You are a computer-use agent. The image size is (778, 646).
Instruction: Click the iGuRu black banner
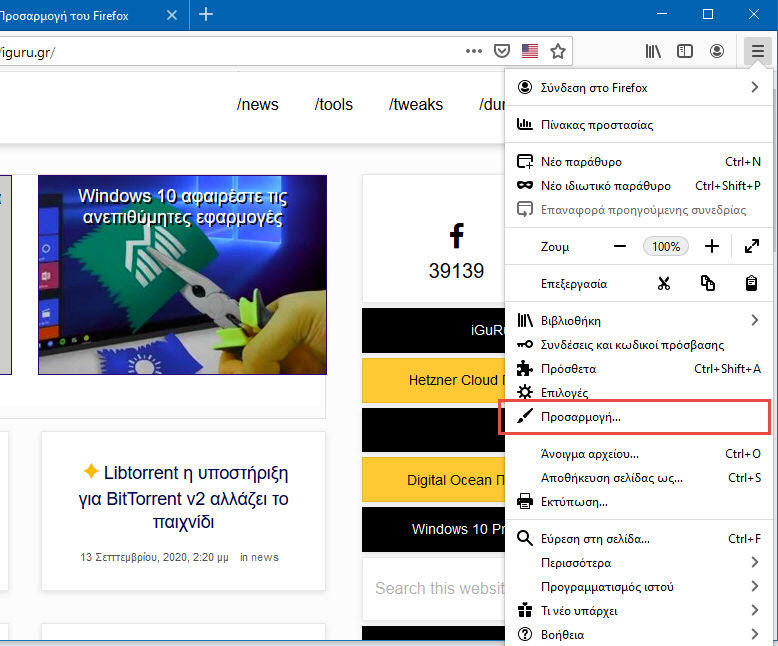coord(434,330)
